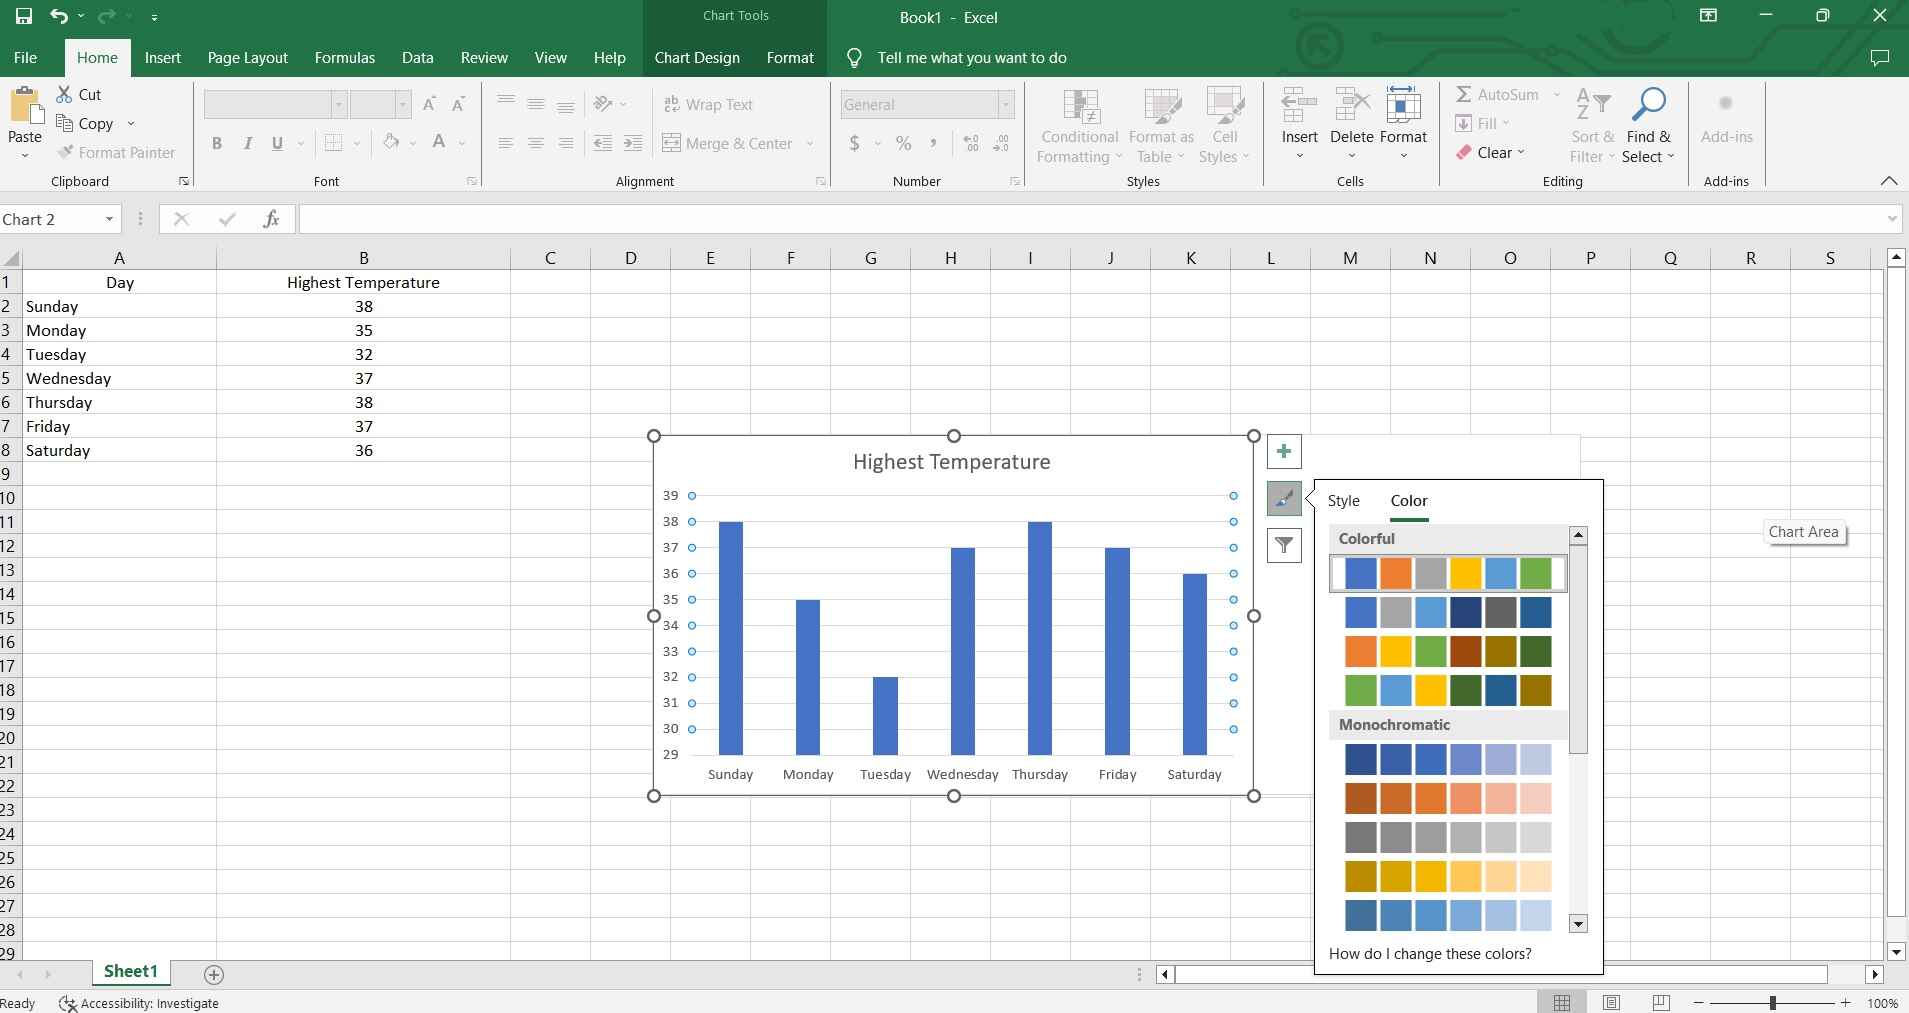Collapse the ribbon with the chevron
The height and width of the screenshot is (1013, 1909).
coord(1888,181)
